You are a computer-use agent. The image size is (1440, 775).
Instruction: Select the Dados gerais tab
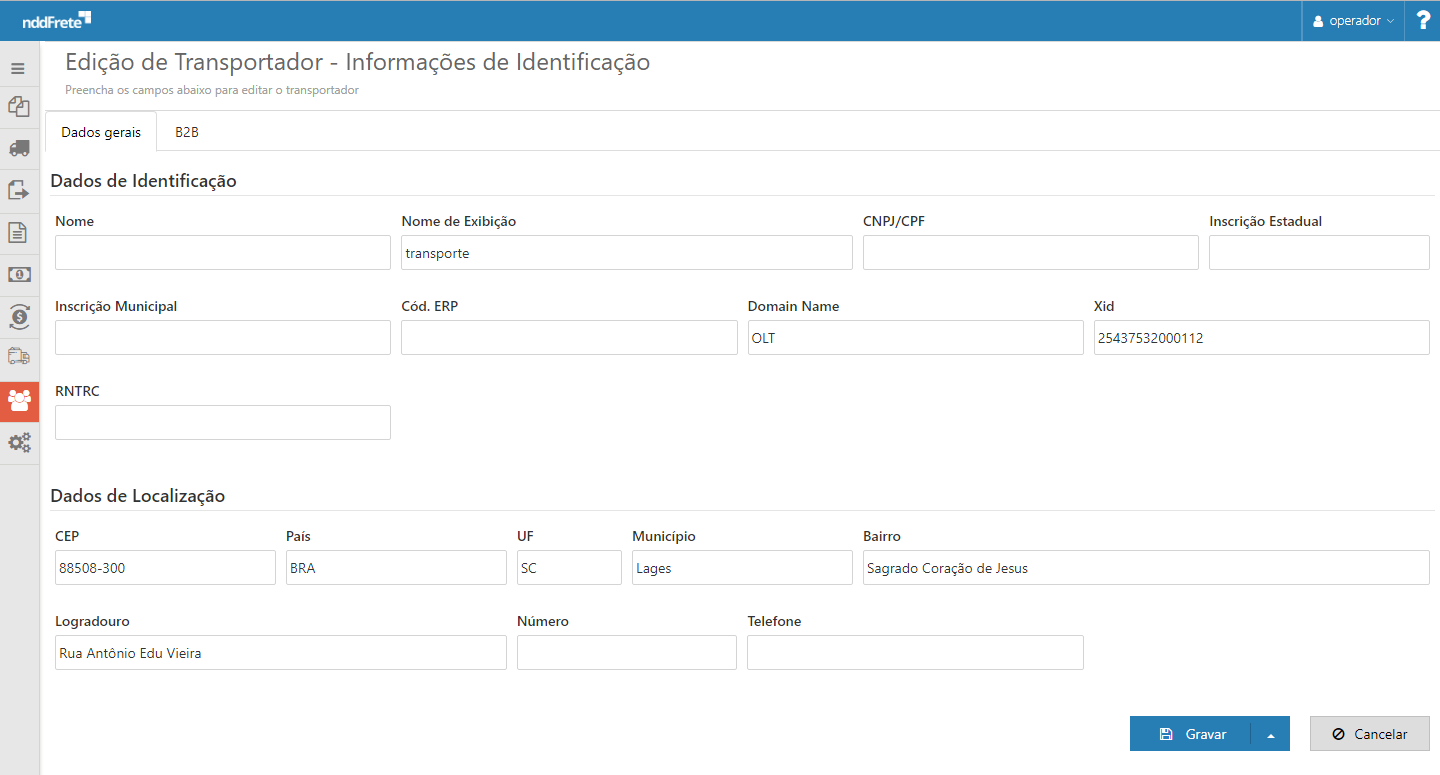(x=101, y=132)
